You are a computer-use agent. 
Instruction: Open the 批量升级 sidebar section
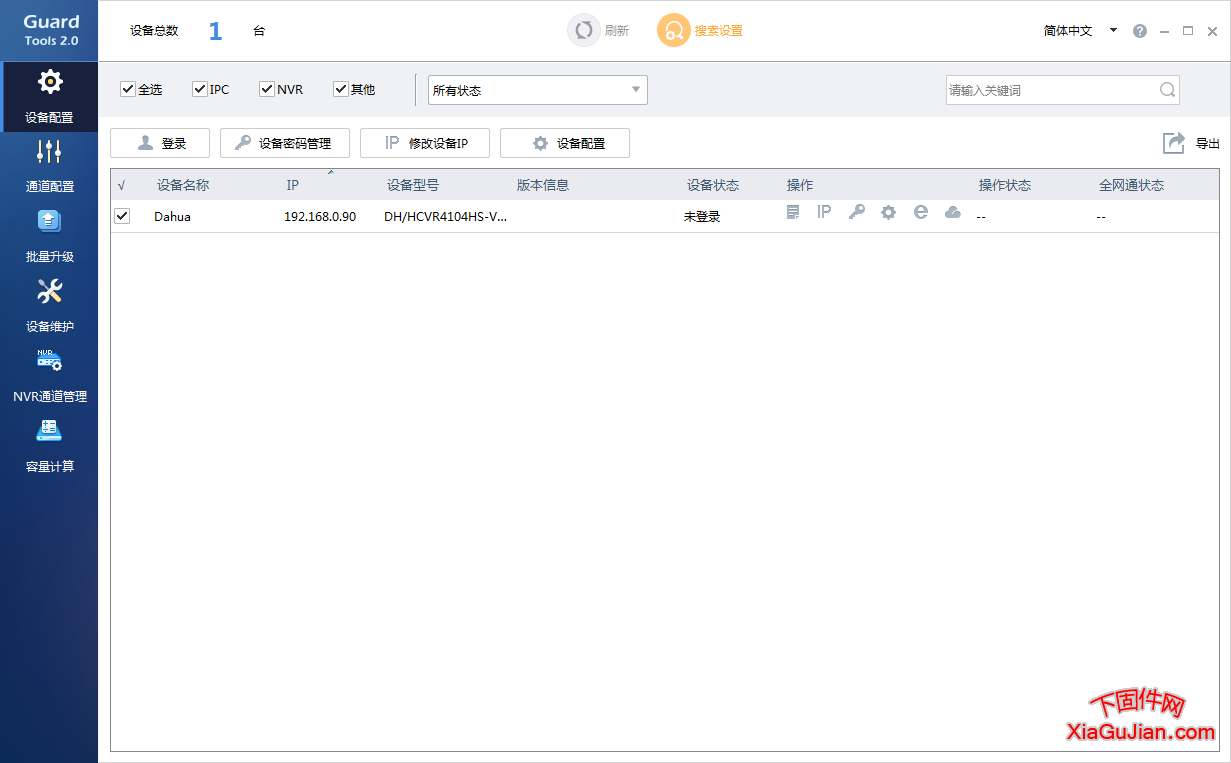[49, 235]
